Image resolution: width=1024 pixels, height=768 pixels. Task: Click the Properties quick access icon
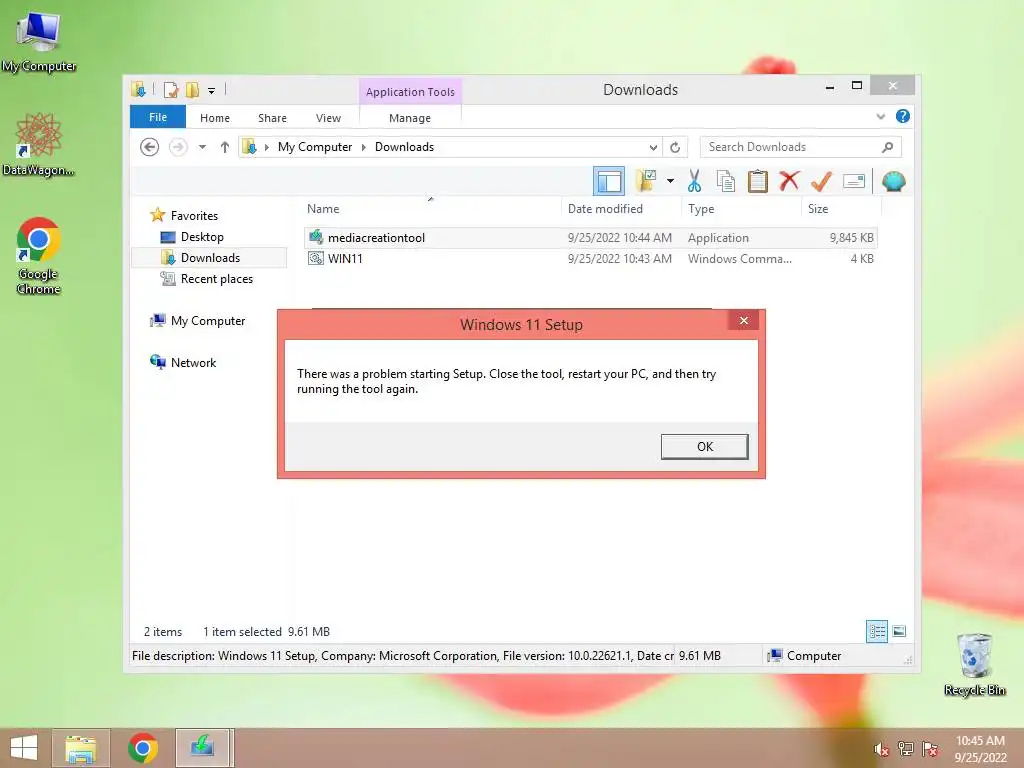[171, 90]
